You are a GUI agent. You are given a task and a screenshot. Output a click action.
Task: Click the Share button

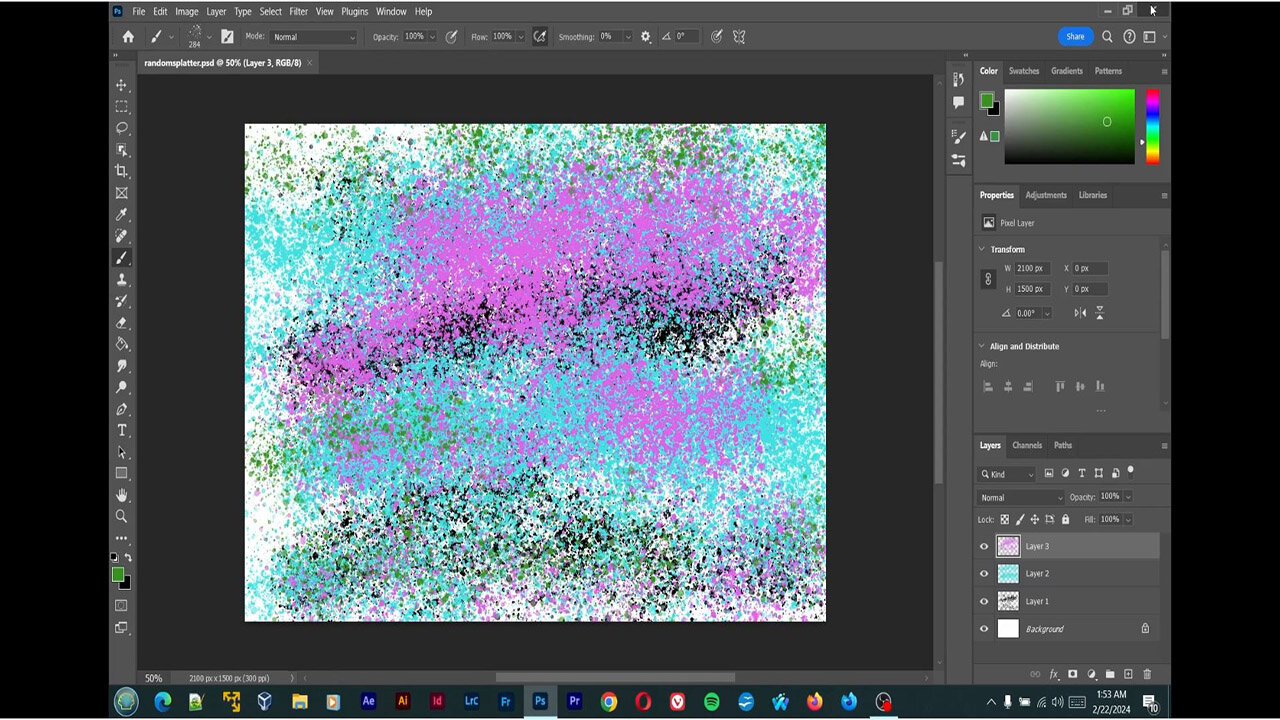tap(1075, 36)
